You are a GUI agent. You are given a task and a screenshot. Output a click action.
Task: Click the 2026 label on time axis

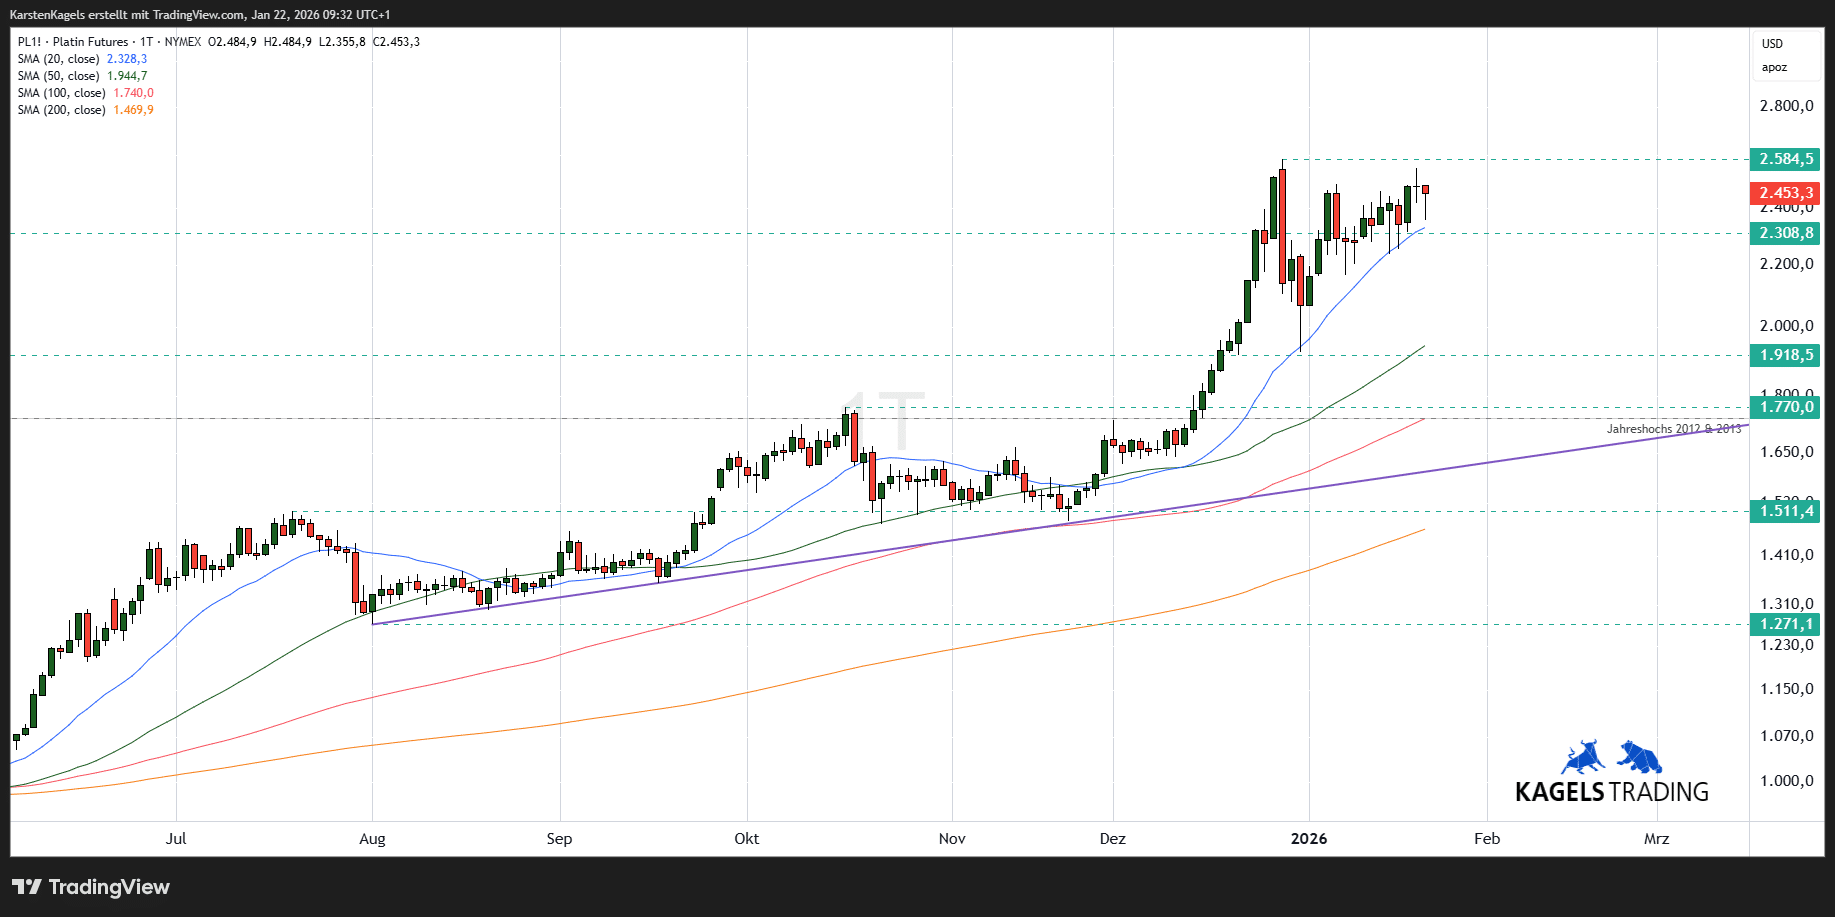(x=1308, y=839)
